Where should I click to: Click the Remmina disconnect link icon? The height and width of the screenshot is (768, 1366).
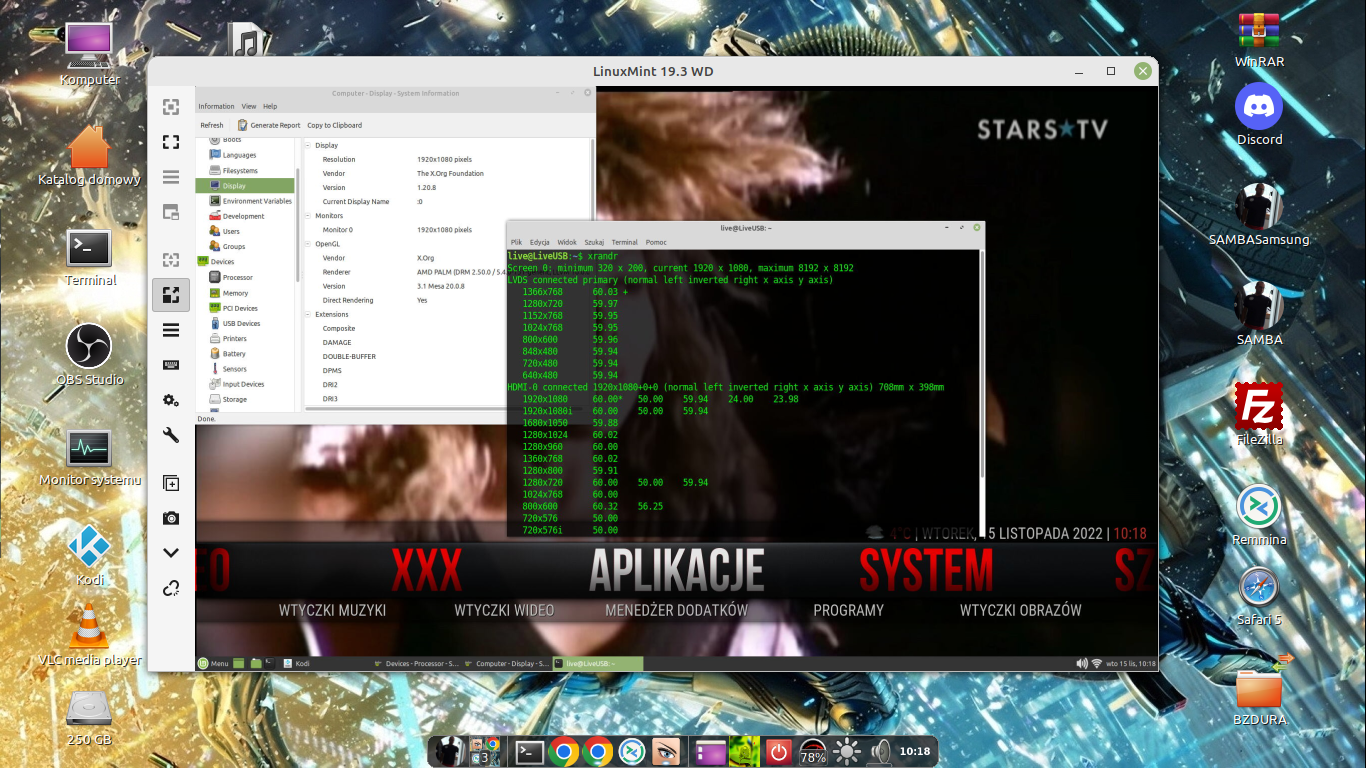click(171, 588)
